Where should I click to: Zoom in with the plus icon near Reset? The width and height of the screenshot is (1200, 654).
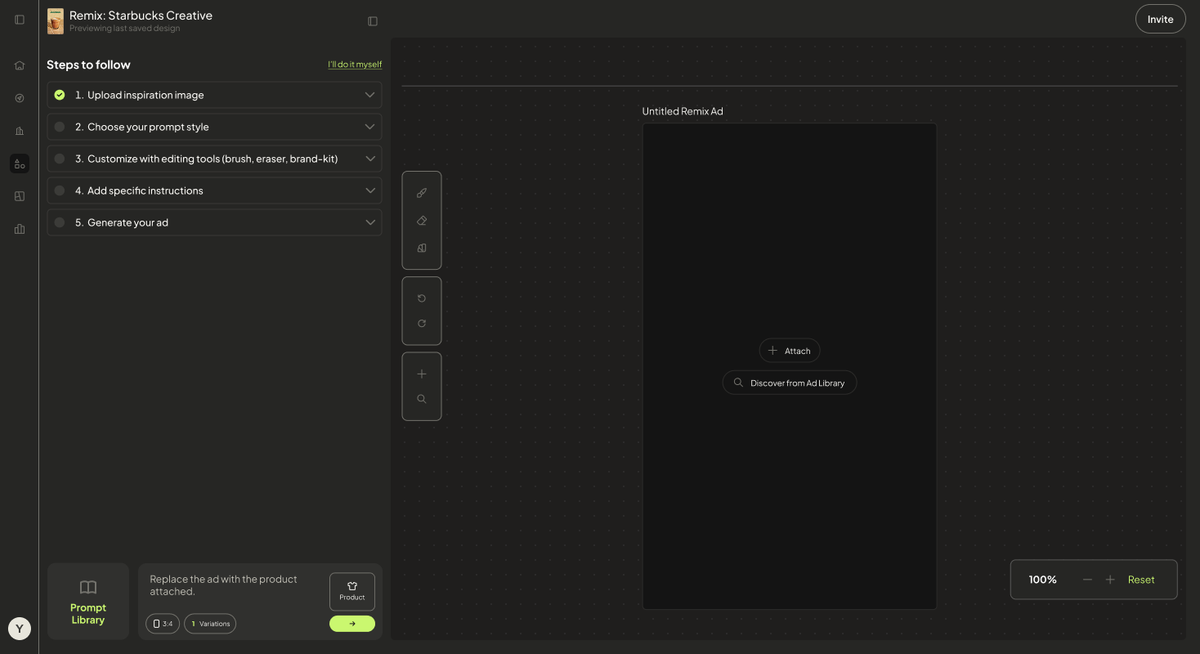1110,579
